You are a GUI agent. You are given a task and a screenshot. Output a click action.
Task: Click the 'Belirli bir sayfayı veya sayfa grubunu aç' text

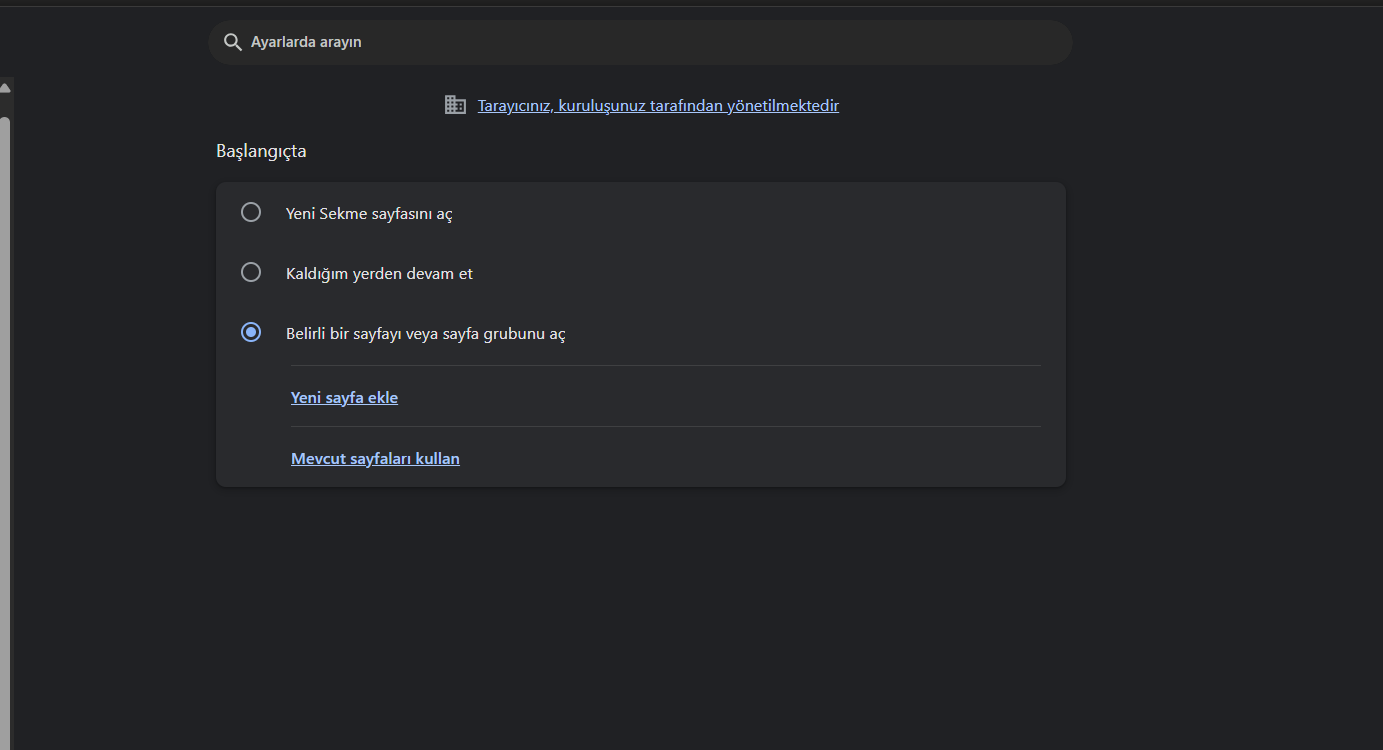click(425, 334)
